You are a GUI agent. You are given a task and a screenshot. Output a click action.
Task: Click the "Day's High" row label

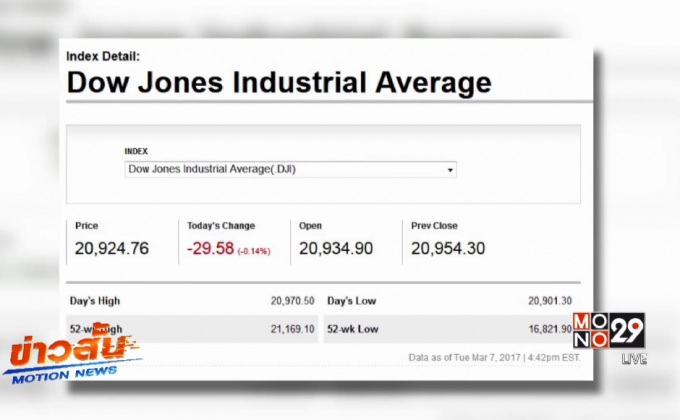tap(97, 301)
